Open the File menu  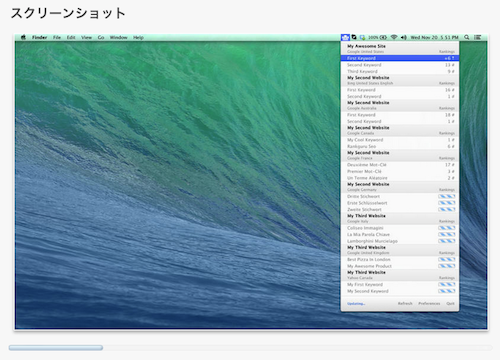click(x=57, y=37)
